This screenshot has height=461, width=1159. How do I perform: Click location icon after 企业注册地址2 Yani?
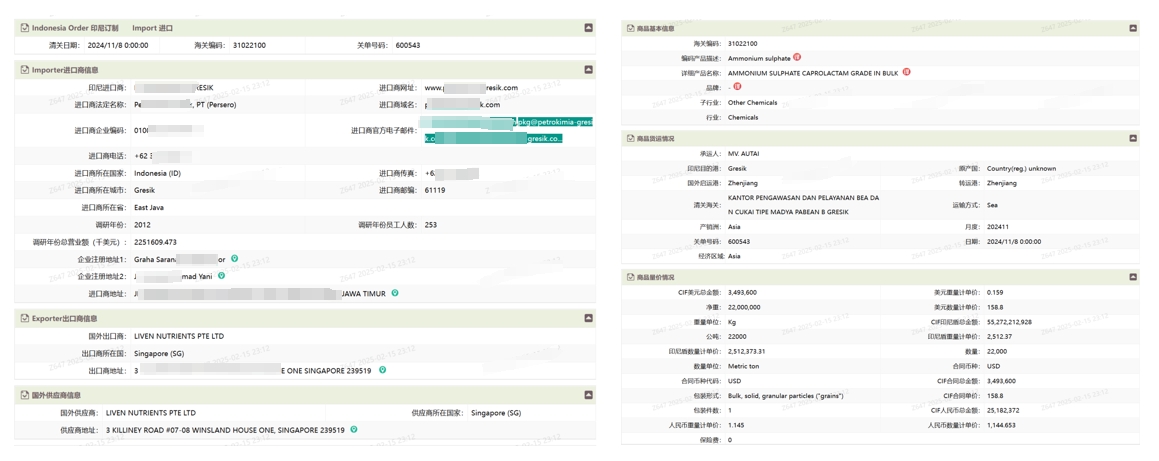(222, 276)
